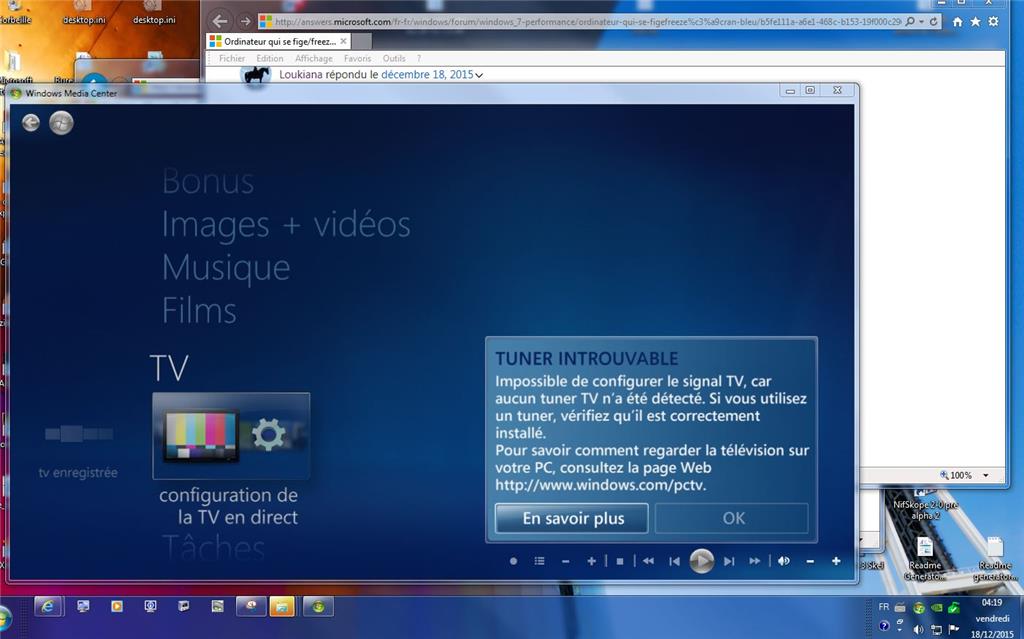Click the Media Center back arrow button
Screen dimensions: 1024x639
(31, 123)
